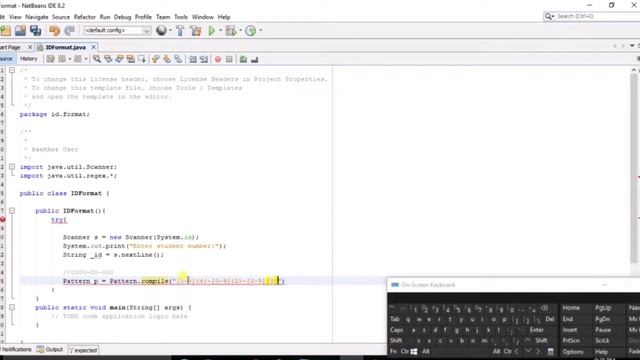The height and width of the screenshot is (360, 640).
Task: Click the Debug Project icon
Action: (231, 31)
